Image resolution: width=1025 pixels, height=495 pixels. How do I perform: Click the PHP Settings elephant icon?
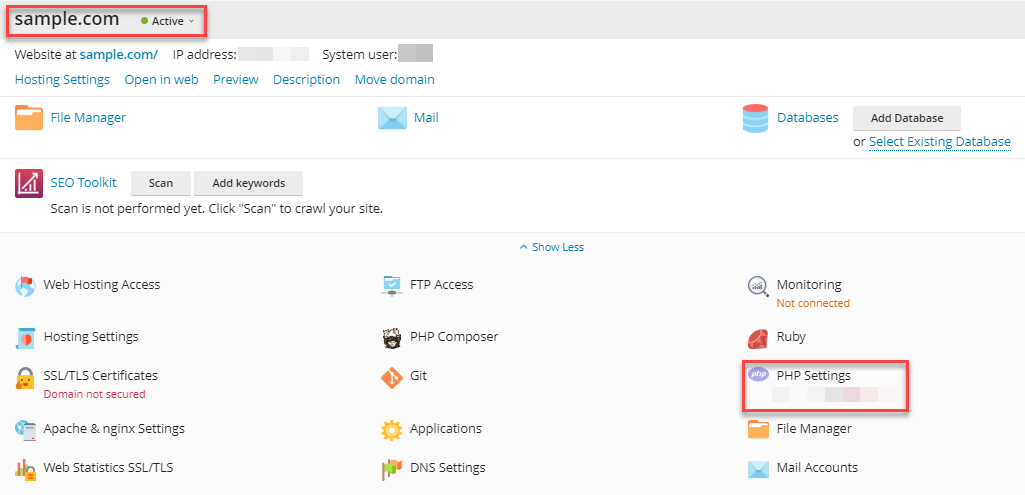(x=759, y=375)
